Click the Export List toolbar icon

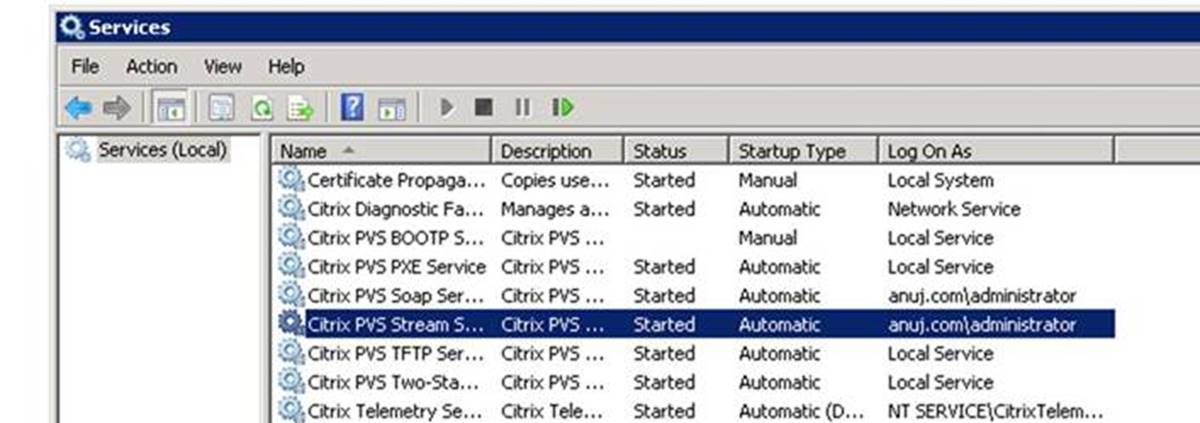click(301, 107)
